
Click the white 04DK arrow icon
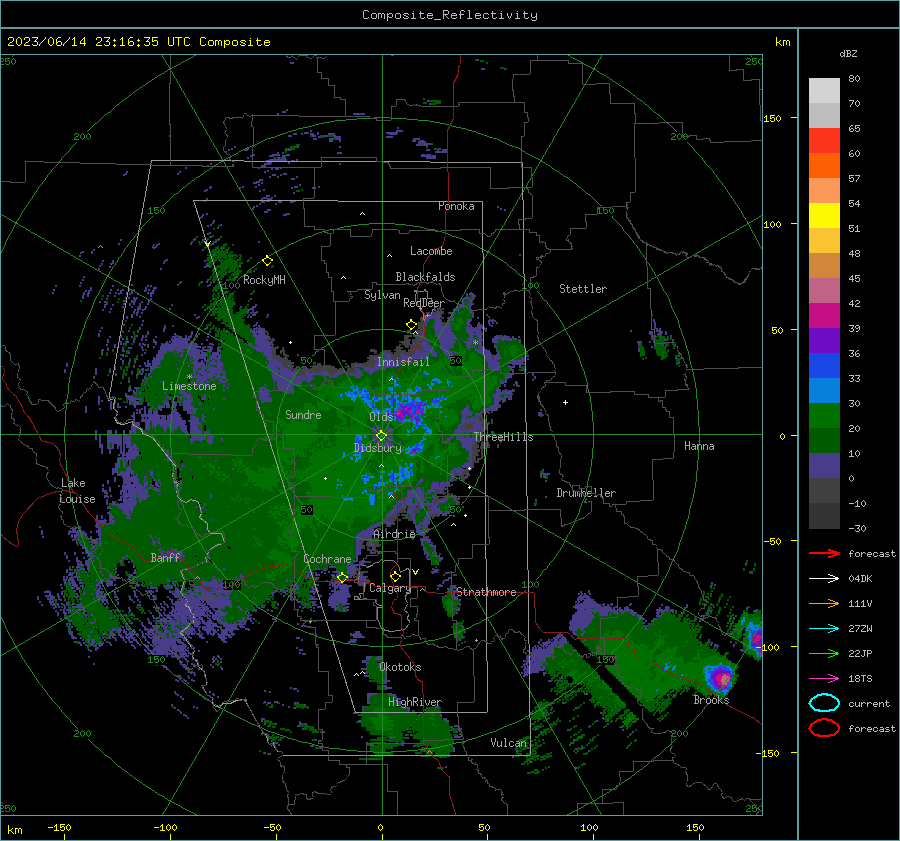(824, 578)
